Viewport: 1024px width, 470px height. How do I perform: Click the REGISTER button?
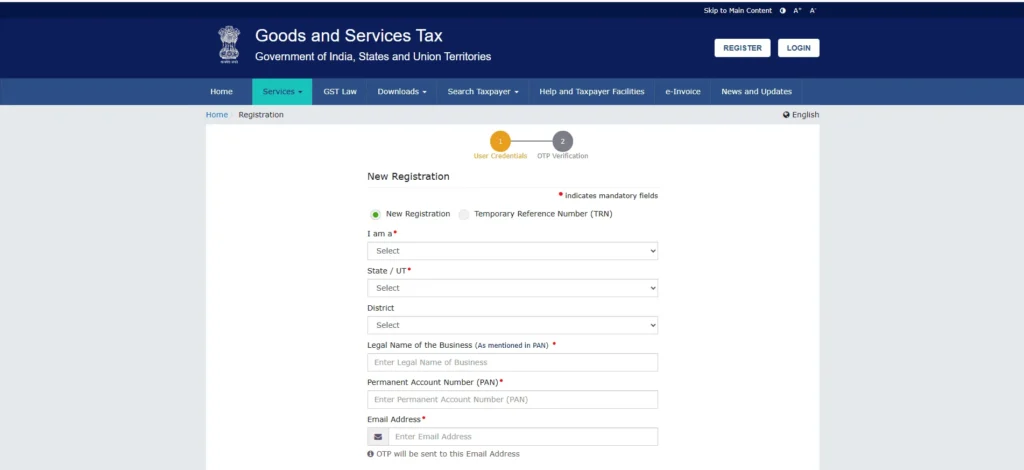(x=742, y=48)
